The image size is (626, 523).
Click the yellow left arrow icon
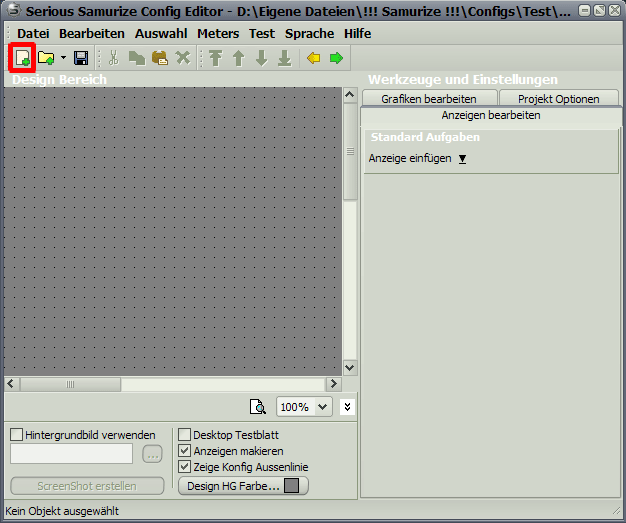click(x=313, y=58)
